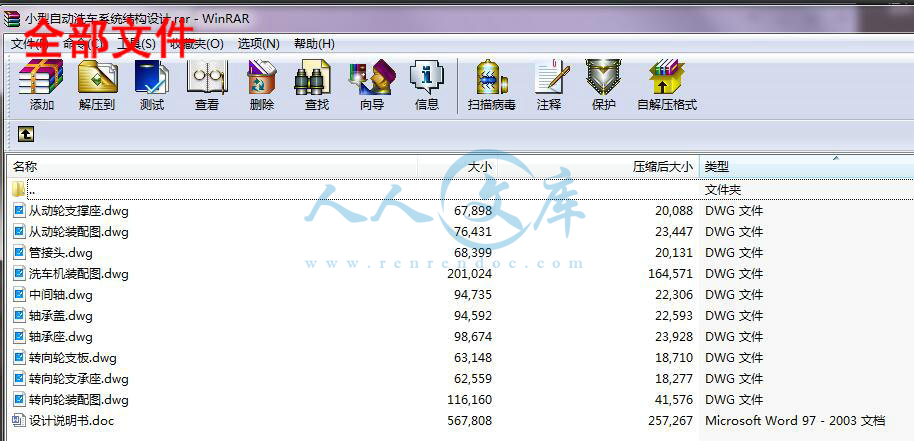Click Word document icon of 设计说明书.doc

pos(20,420)
